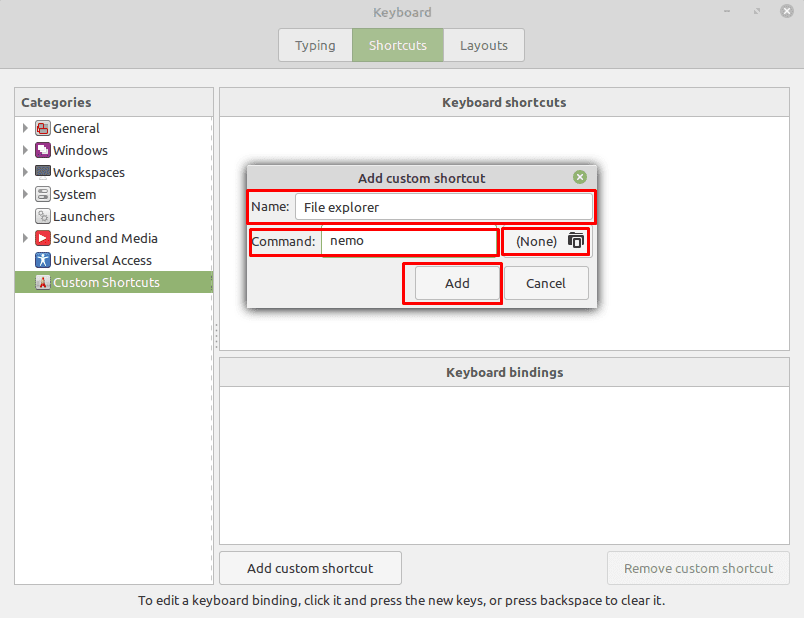Screen dimensions: 804x618
Task: Click the General category icon
Action: [43, 128]
